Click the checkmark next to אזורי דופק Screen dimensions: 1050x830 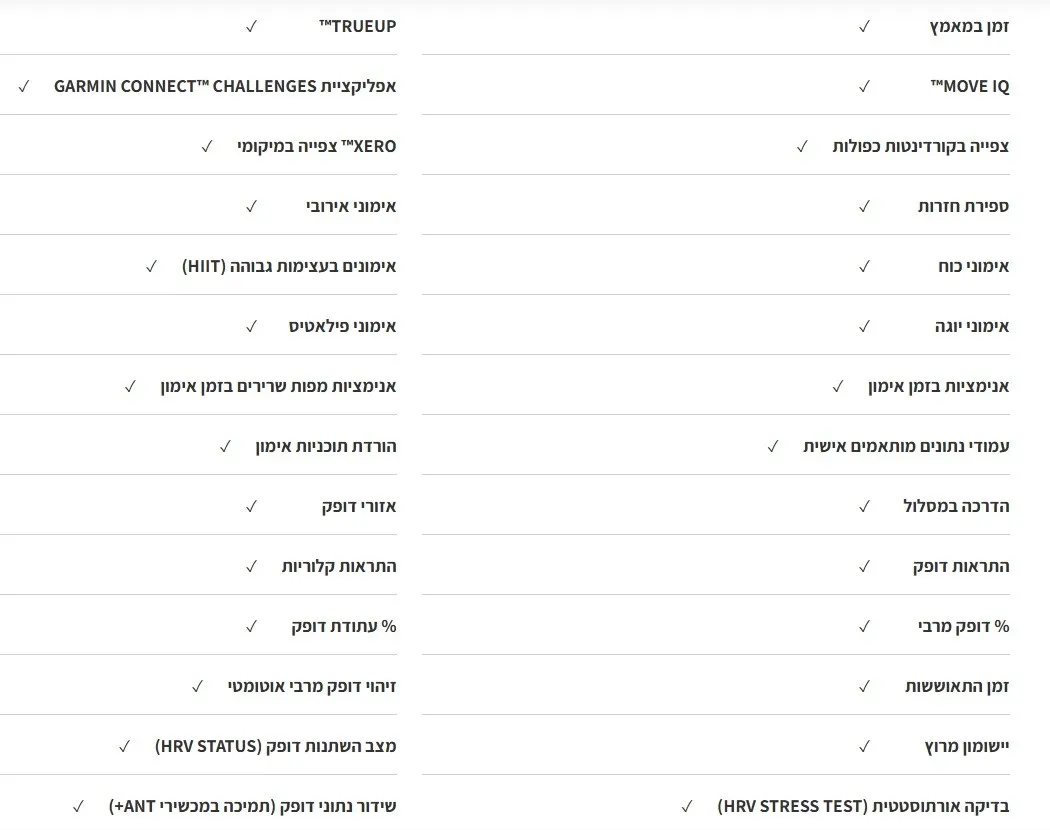[252, 506]
